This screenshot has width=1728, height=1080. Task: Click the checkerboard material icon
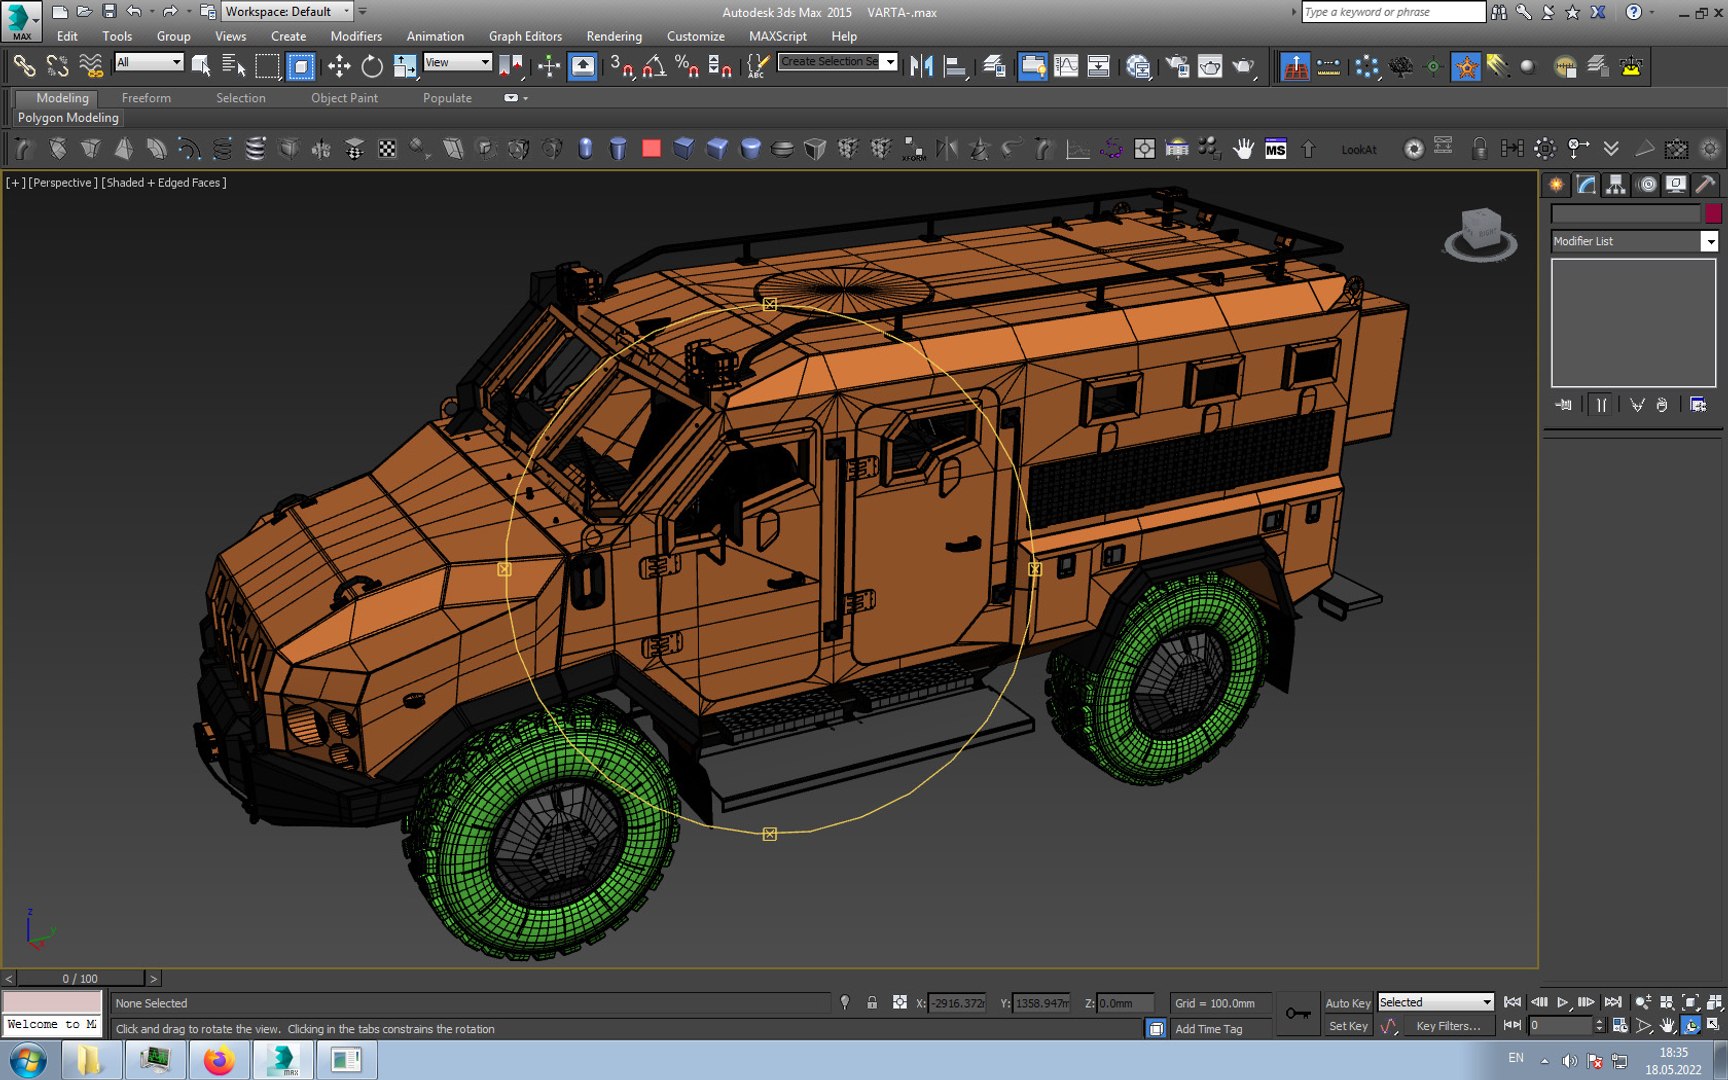(387, 149)
